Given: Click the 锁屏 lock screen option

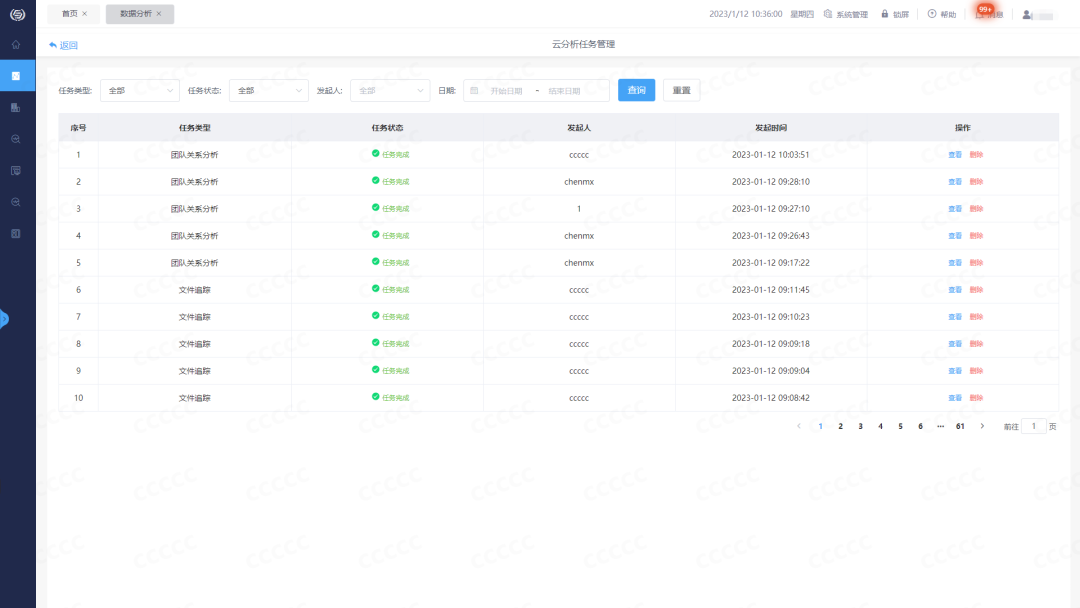Looking at the screenshot, I should 895,14.
